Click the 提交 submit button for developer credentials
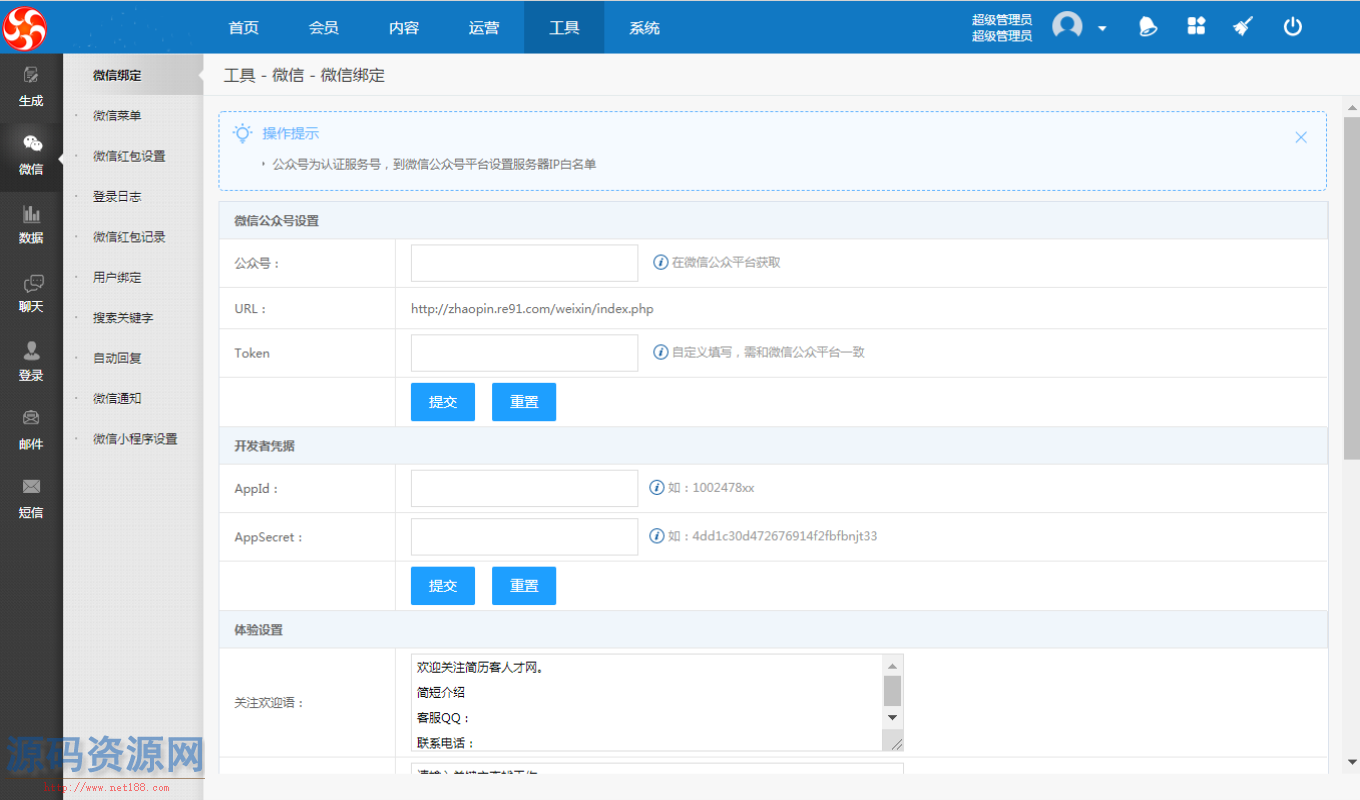Screen dimensions: 1360x800 (x=442, y=585)
